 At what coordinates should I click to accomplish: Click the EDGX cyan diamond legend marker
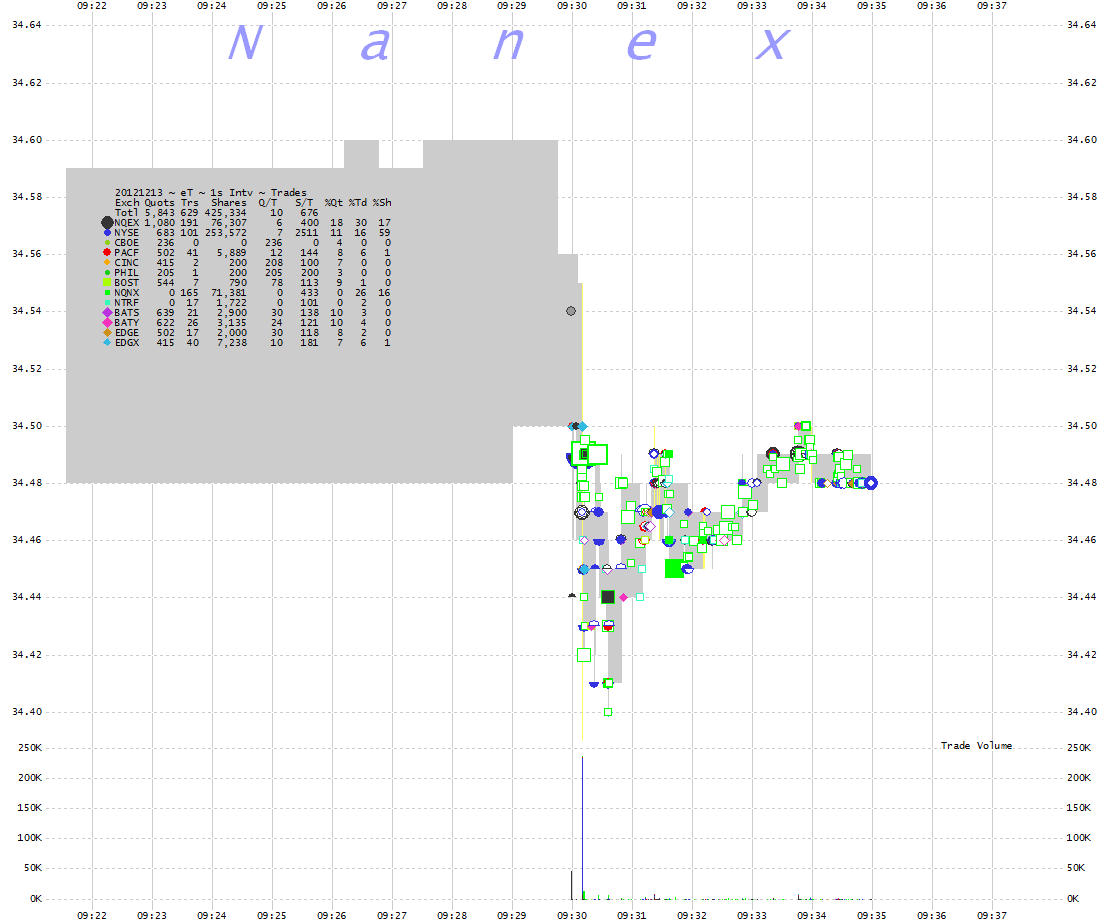pos(108,342)
